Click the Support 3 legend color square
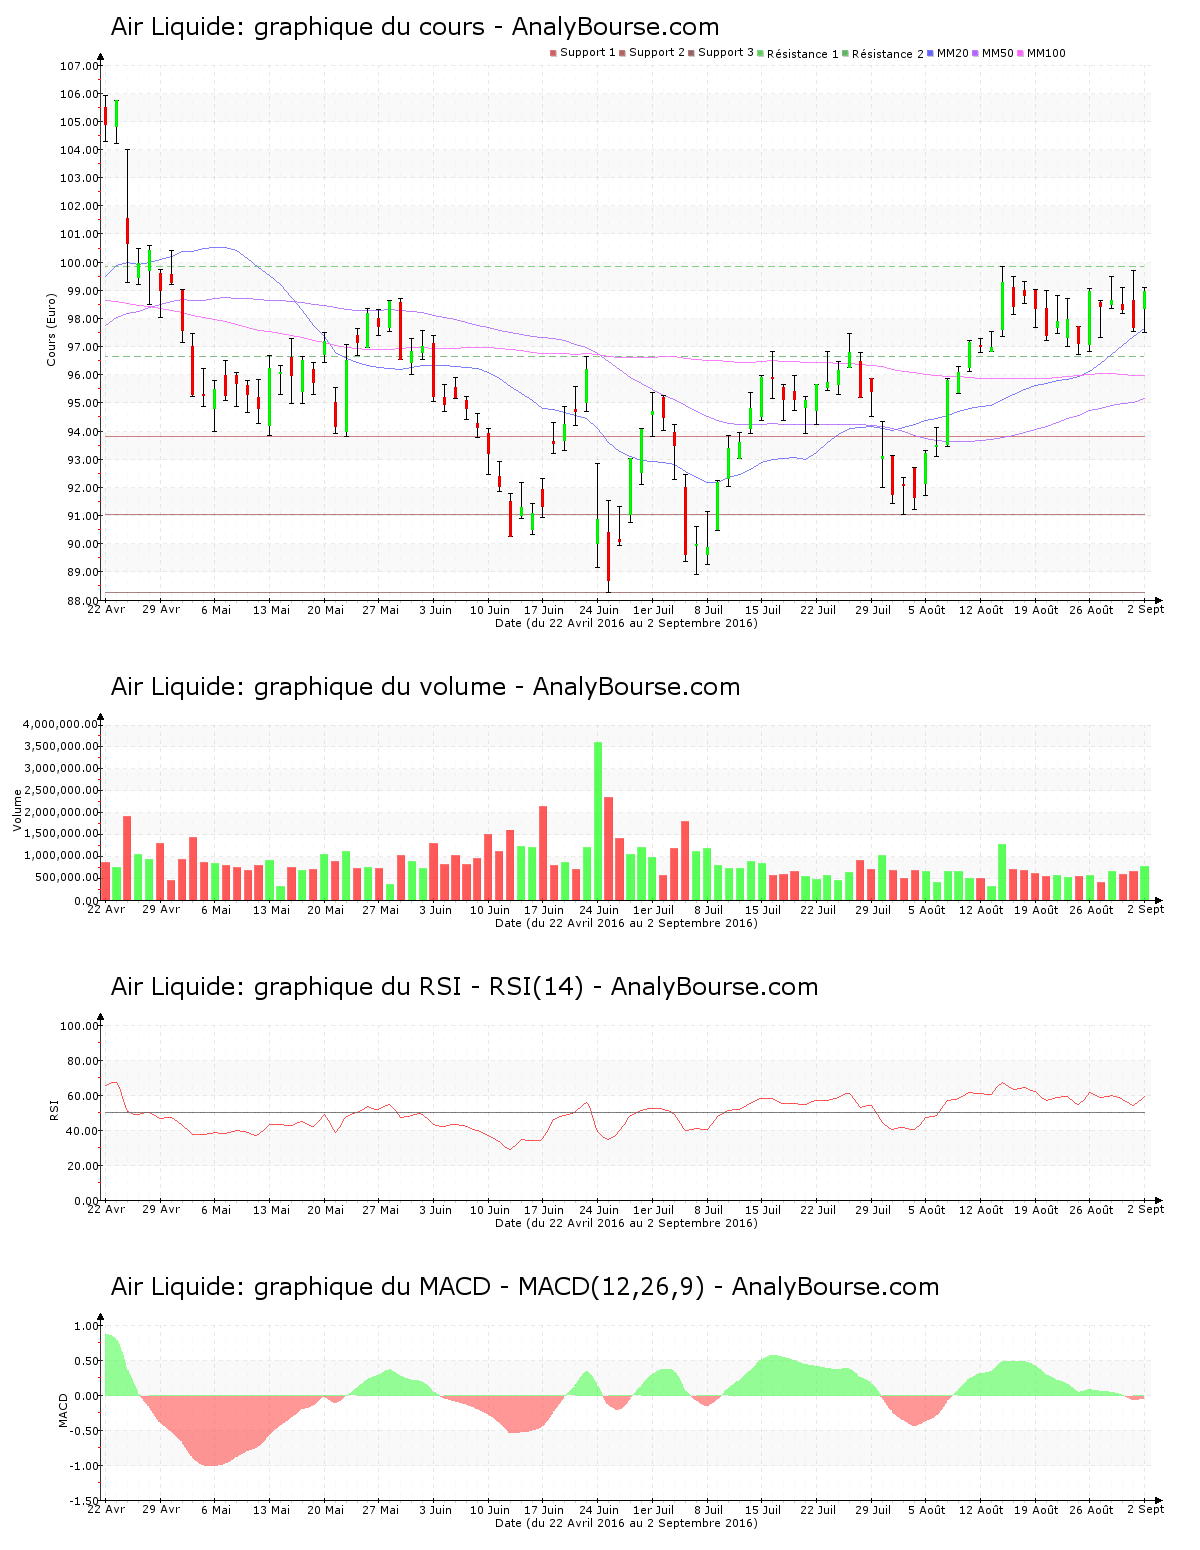 point(691,53)
